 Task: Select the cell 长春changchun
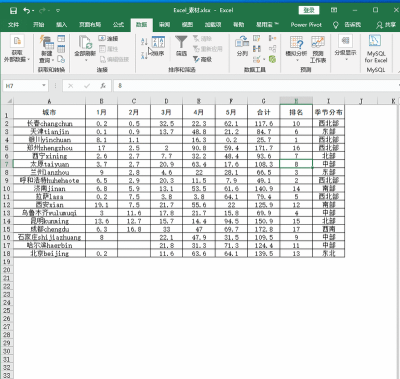tap(49, 123)
